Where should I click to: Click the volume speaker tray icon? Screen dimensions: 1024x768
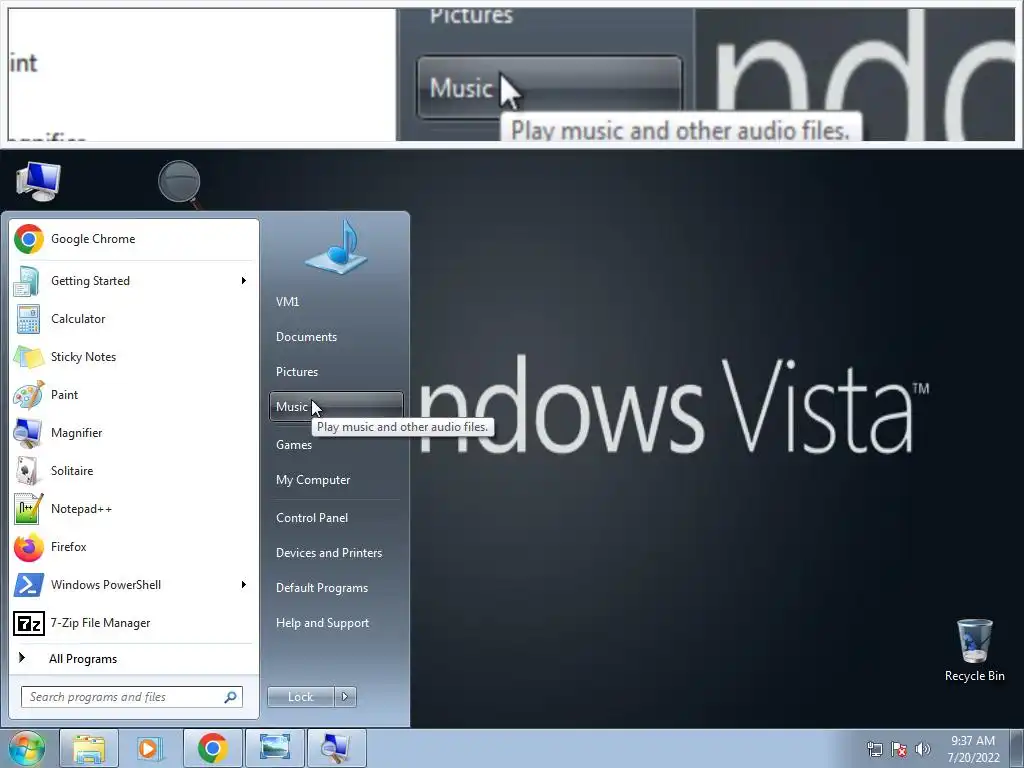click(923, 749)
